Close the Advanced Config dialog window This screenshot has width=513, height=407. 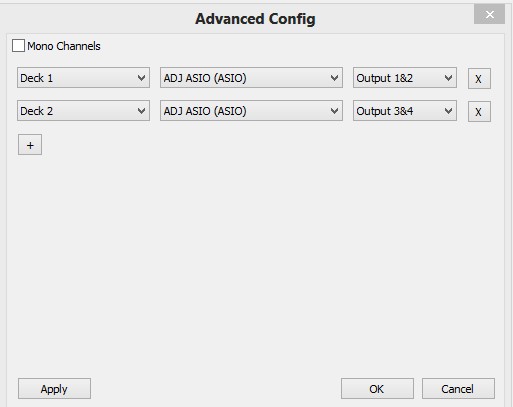tap(489, 14)
